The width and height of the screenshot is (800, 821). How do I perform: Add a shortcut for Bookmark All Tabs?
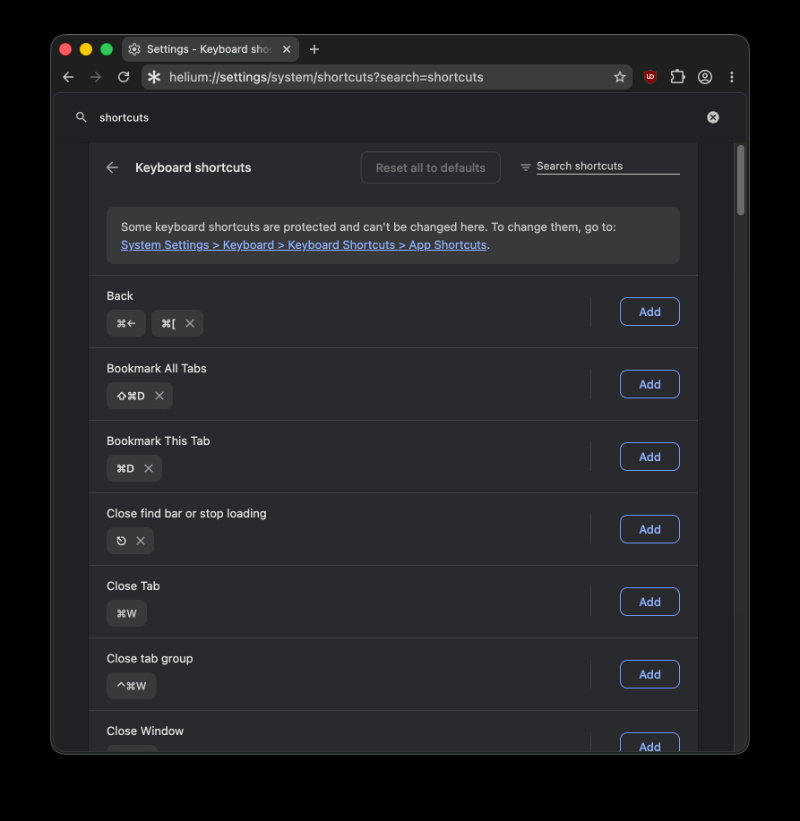(650, 384)
